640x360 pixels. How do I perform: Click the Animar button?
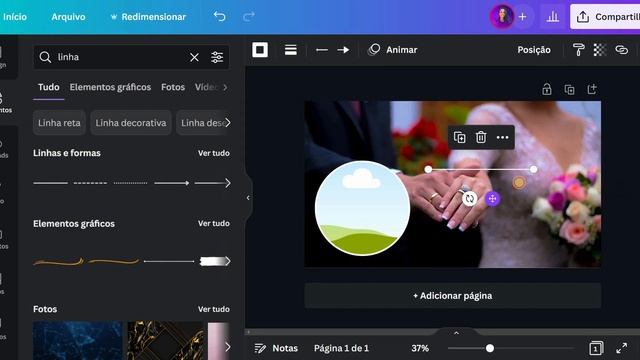pos(392,50)
